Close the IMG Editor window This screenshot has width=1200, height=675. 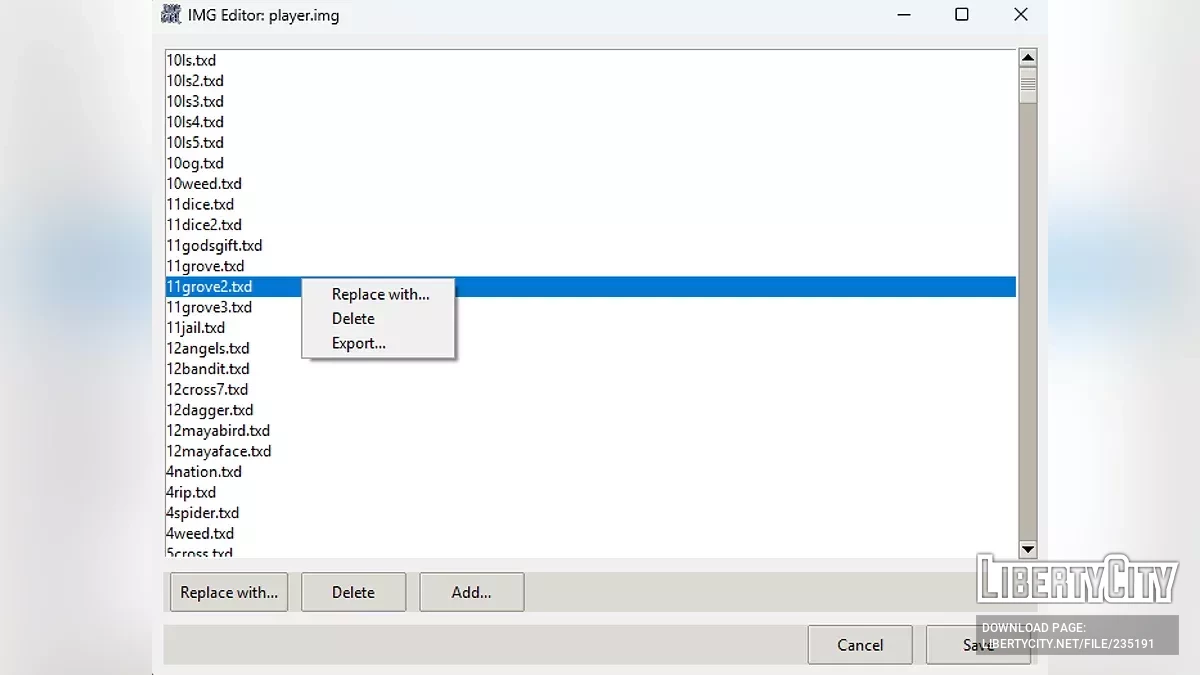coord(1020,15)
